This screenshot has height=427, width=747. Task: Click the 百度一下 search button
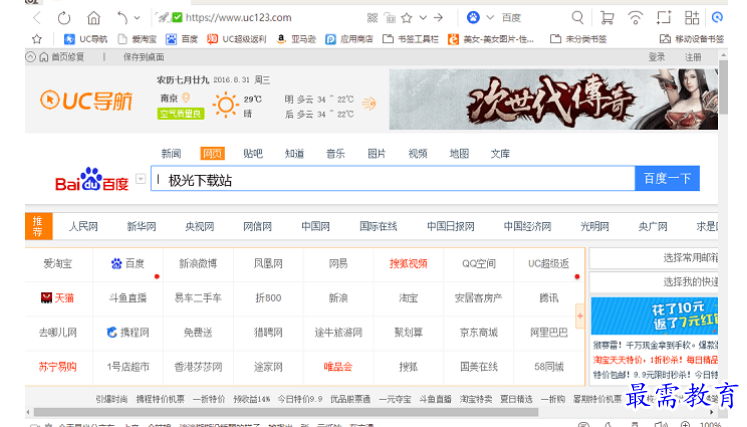pos(667,178)
